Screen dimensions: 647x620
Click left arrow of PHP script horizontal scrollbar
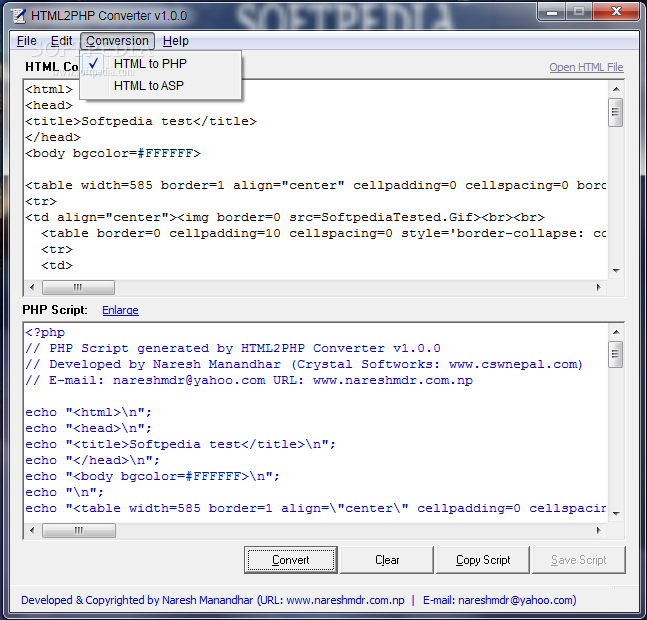point(32,530)
